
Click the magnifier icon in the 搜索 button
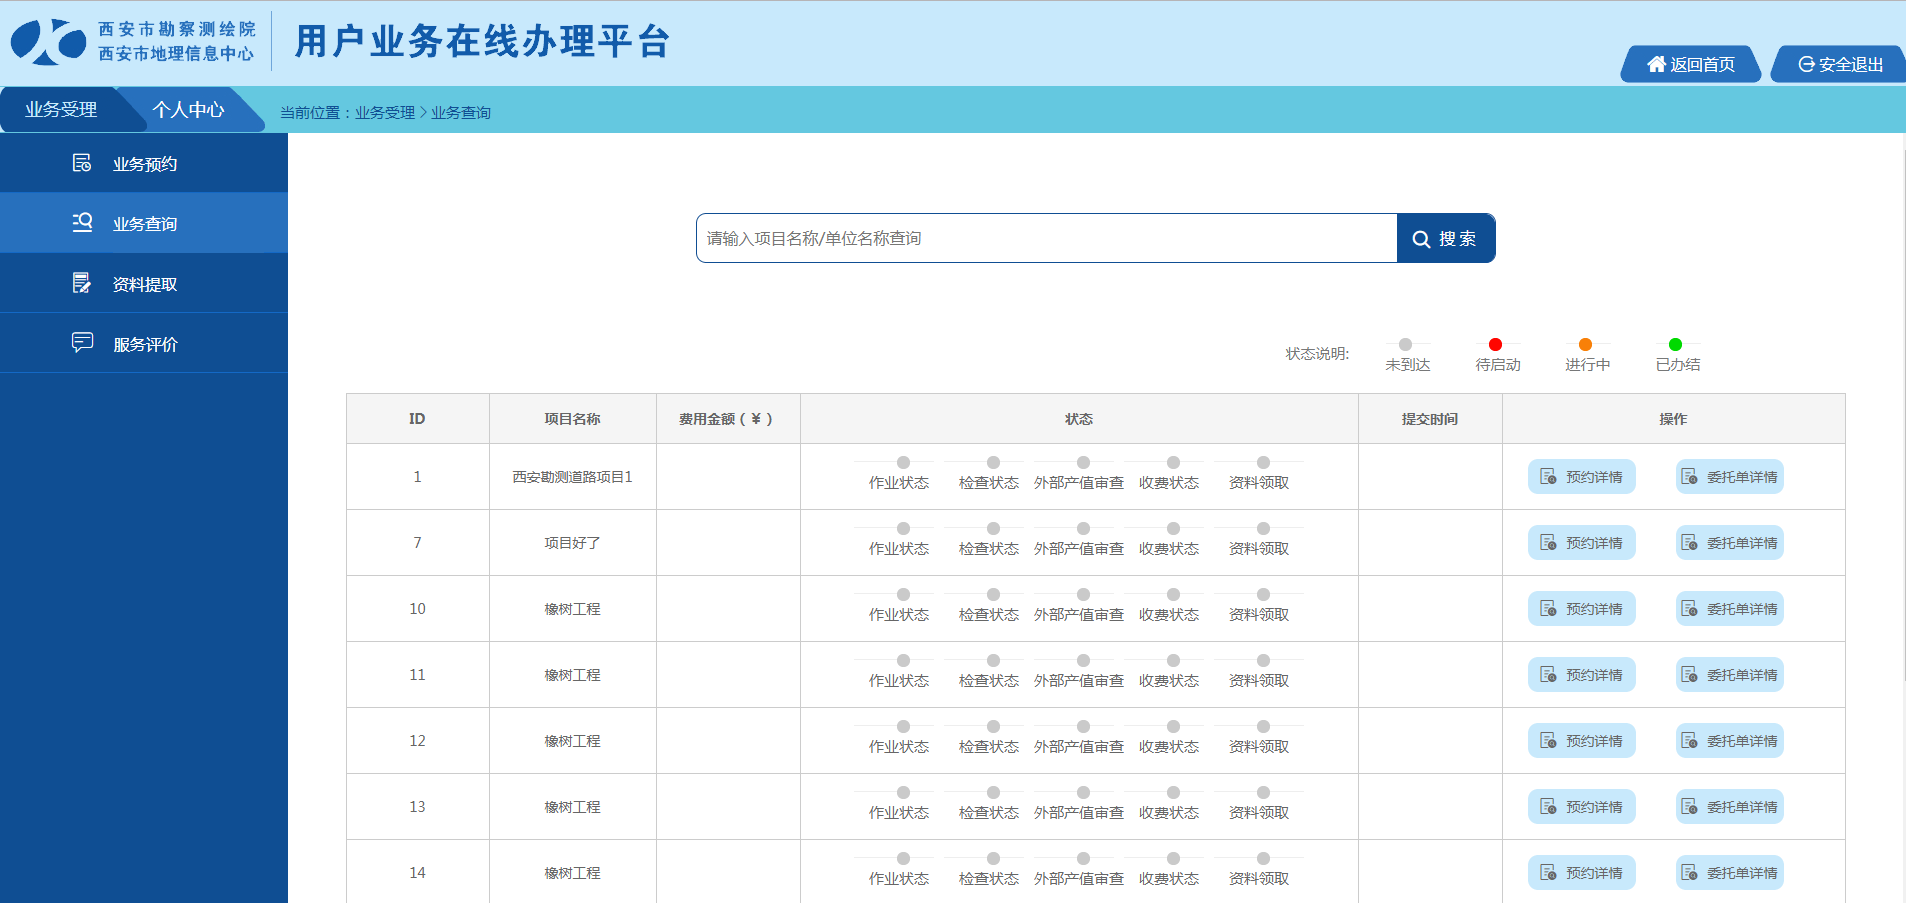click(x=1421, y=239)
